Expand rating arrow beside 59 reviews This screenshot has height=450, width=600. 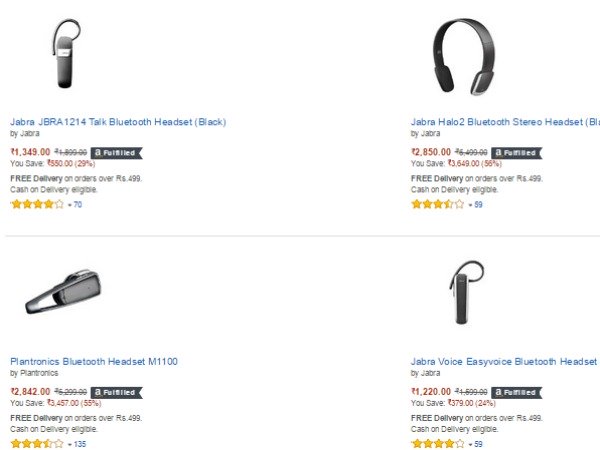(x=470, y=444)
